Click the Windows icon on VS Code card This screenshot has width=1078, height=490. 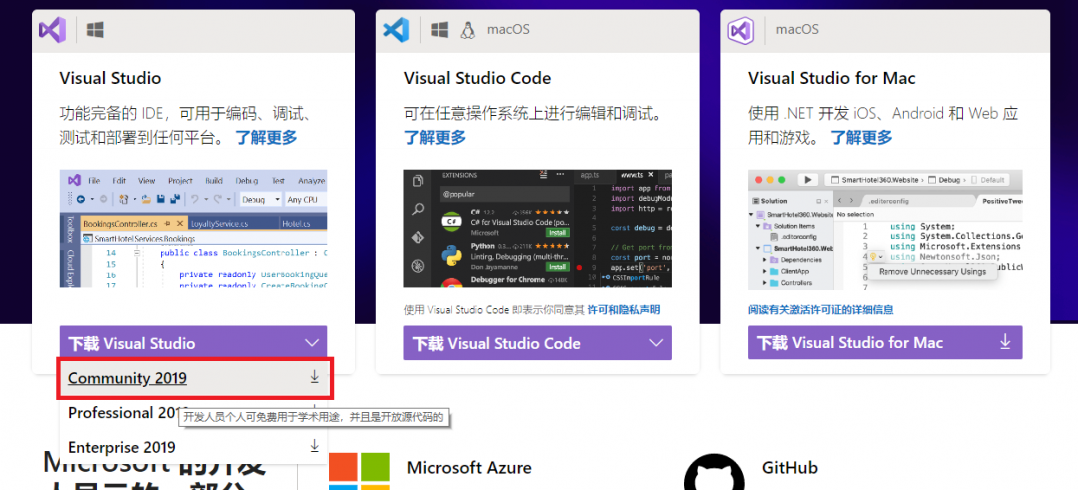pos(439,30)
